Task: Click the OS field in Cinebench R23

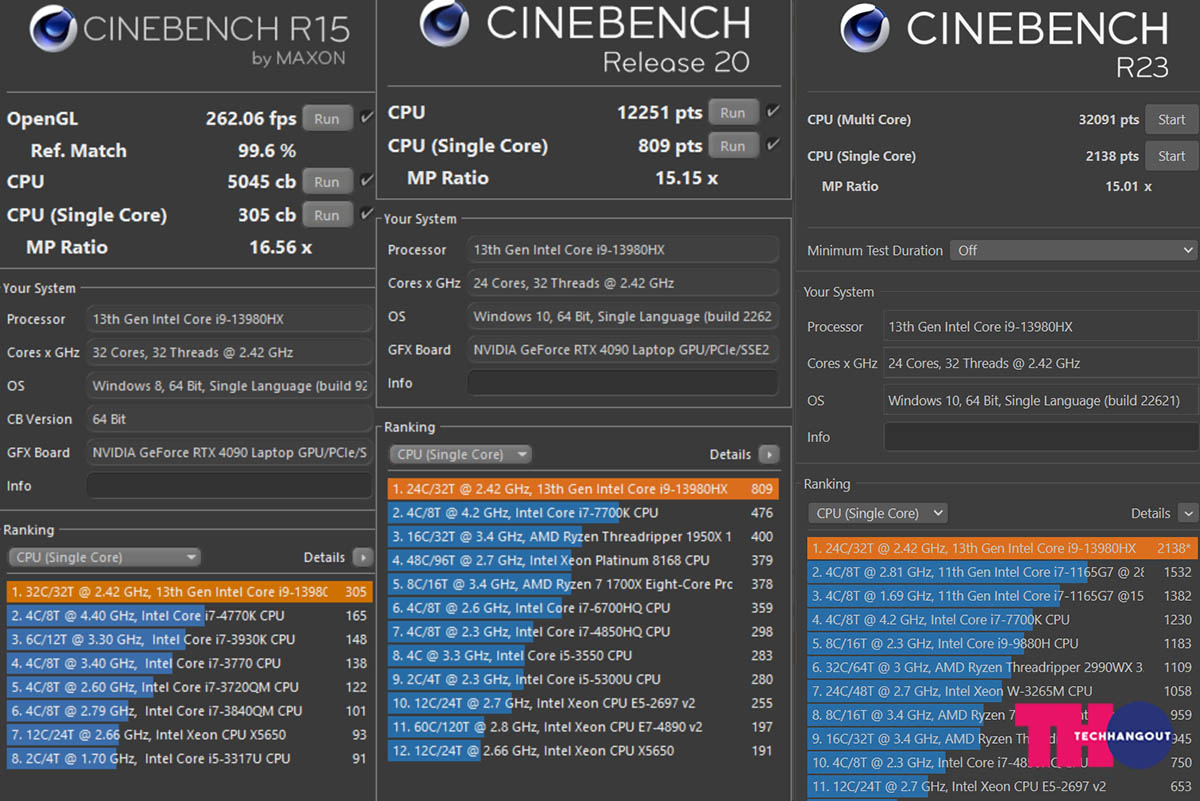Action: pos(1041,400)
